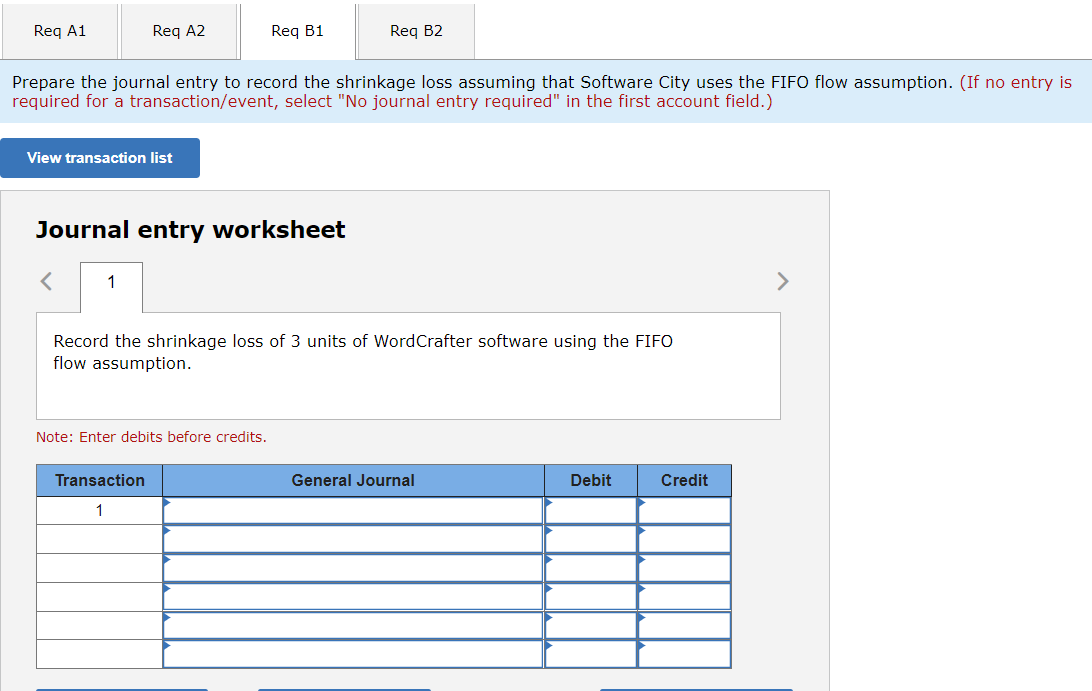Open the Req B2 tab

[415, 31]
